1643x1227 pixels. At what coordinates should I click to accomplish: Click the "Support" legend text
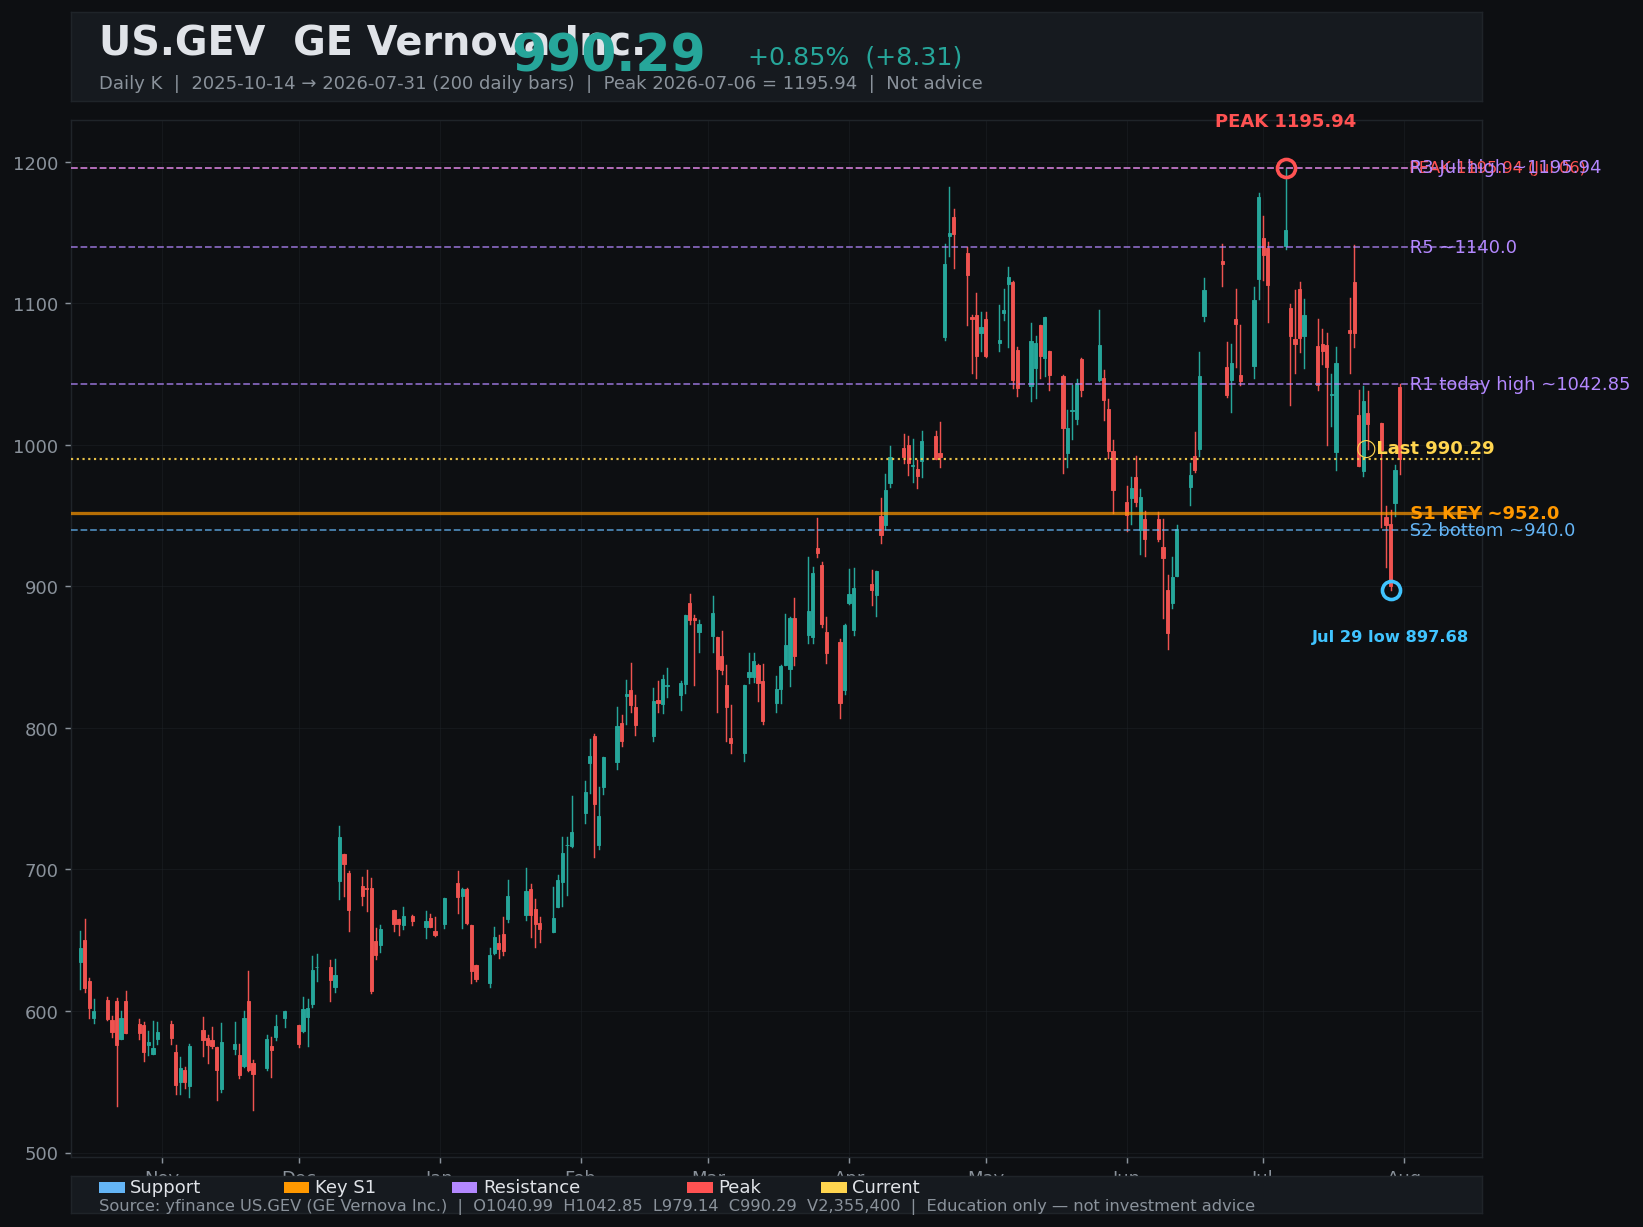pyautogui.click(x=165, y=1187)
